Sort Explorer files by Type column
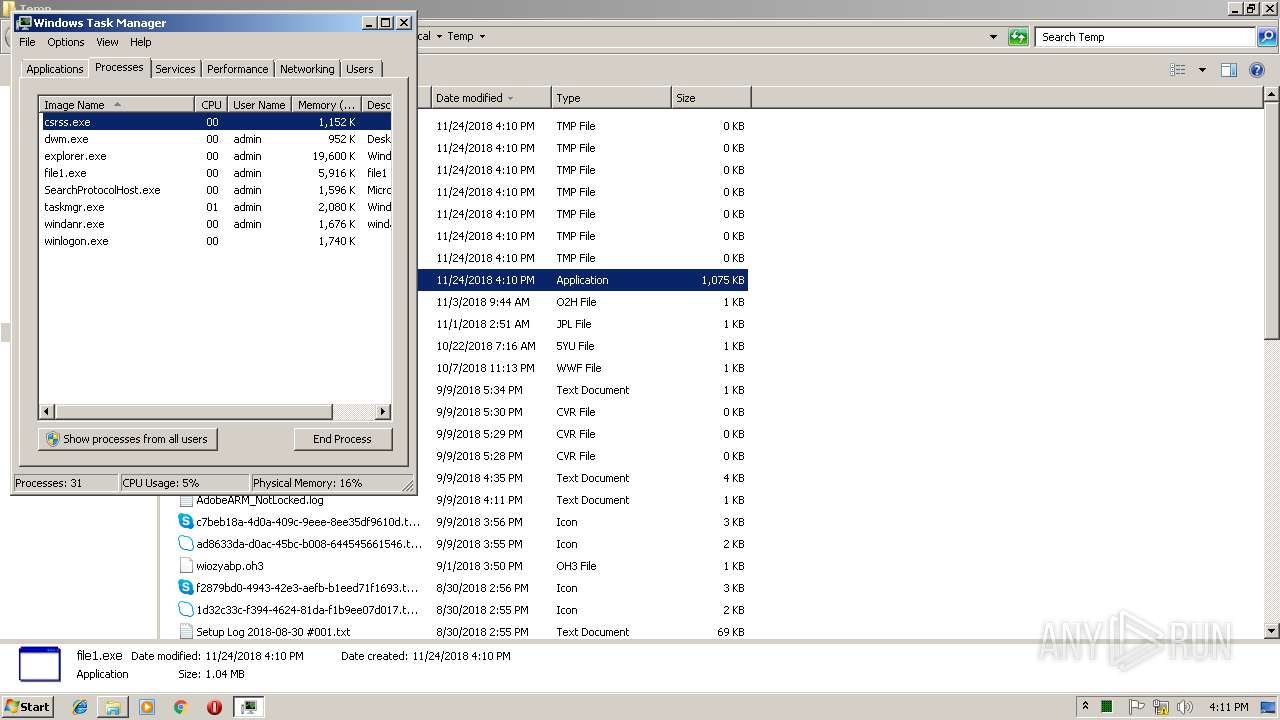The width and height of the screenshot is (1280, 720). click(x=610, y=98)
